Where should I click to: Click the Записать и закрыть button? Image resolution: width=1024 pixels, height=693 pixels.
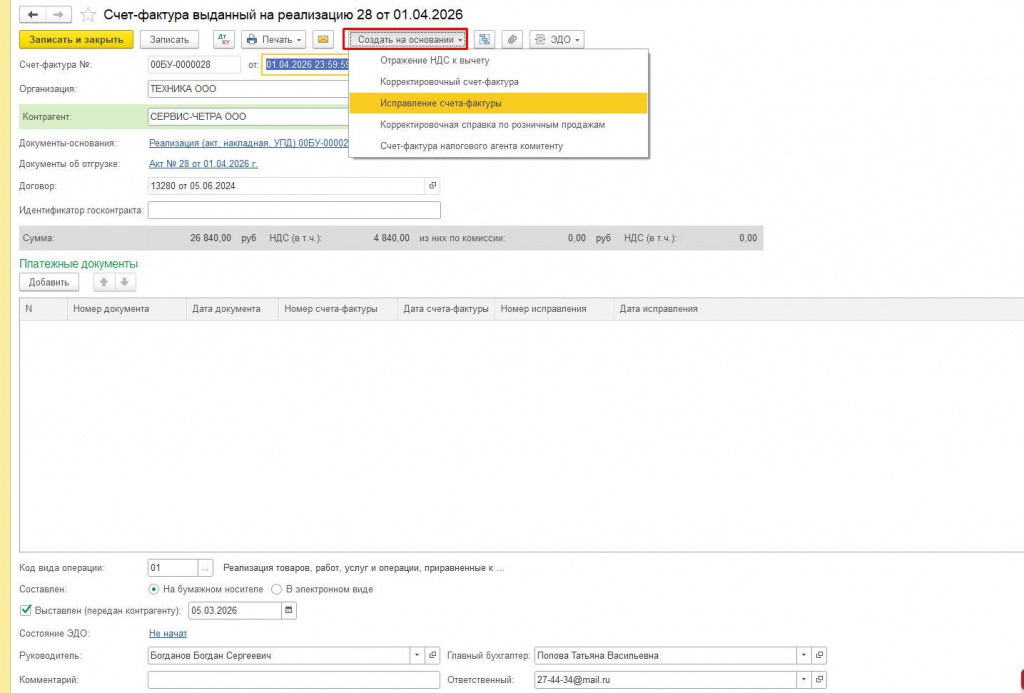[x=76, y=40]
